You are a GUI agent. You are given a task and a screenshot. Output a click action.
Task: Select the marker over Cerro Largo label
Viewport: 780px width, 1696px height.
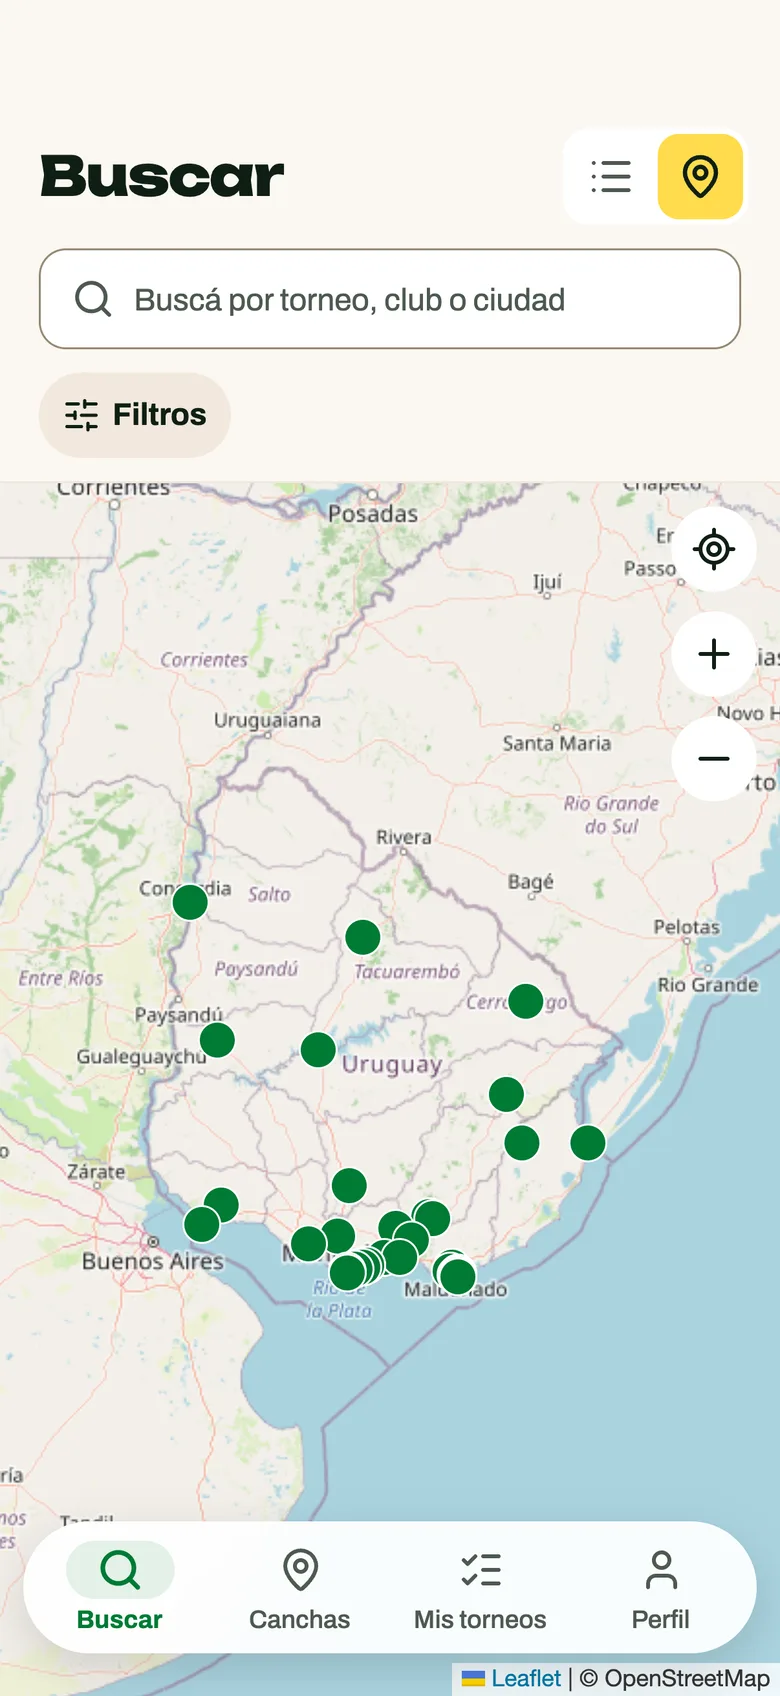tap(526, 1001)
